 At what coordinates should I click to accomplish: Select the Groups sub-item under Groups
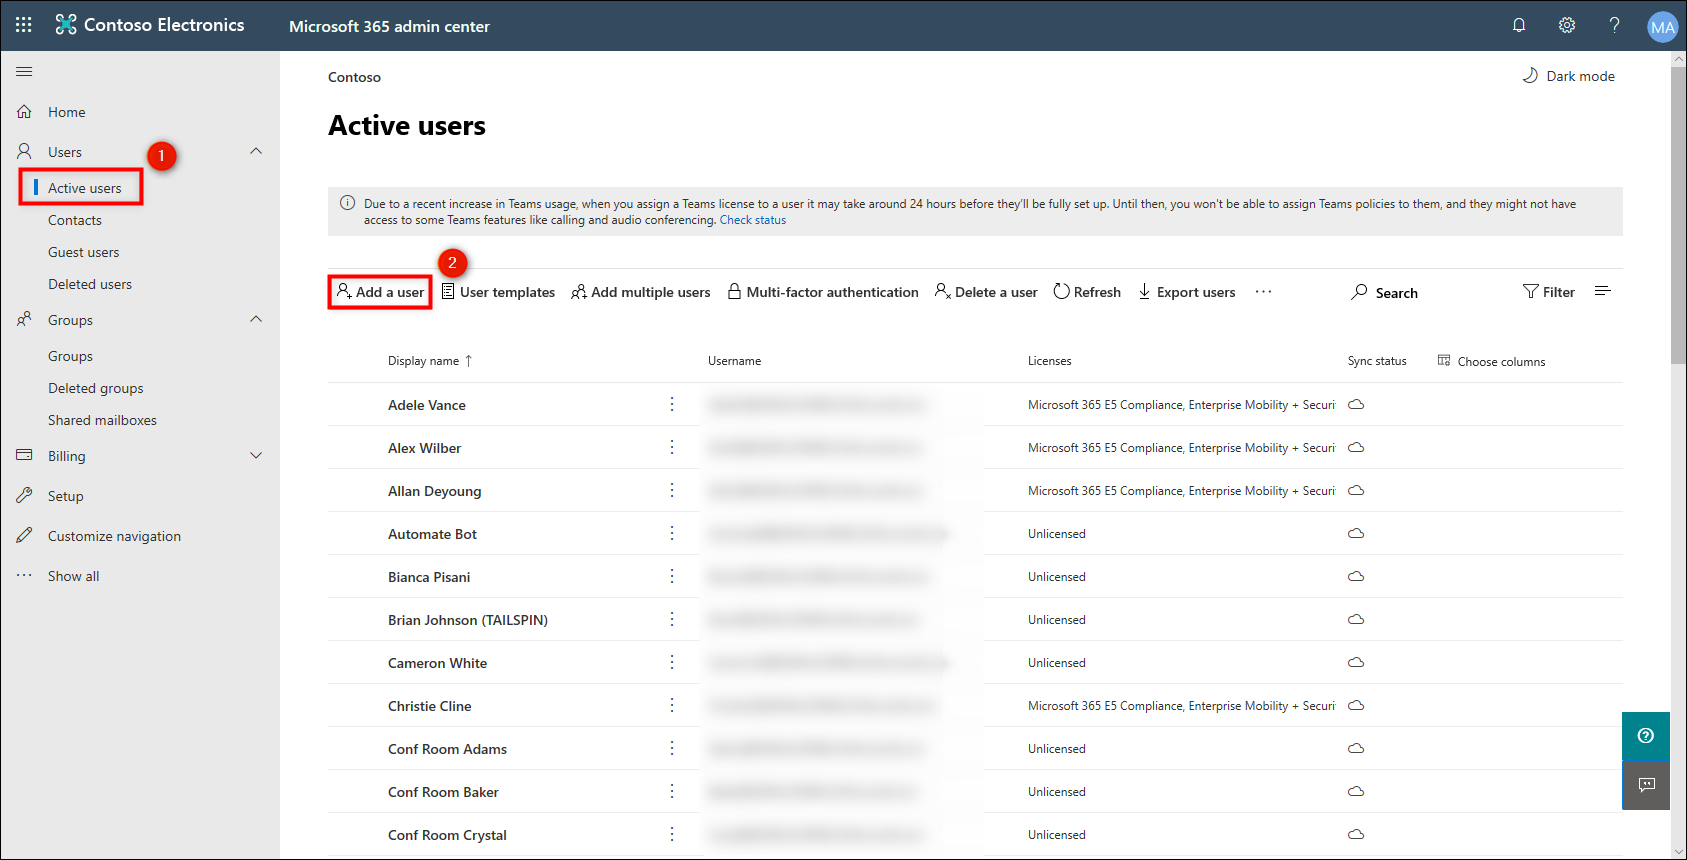pos(70,356)
